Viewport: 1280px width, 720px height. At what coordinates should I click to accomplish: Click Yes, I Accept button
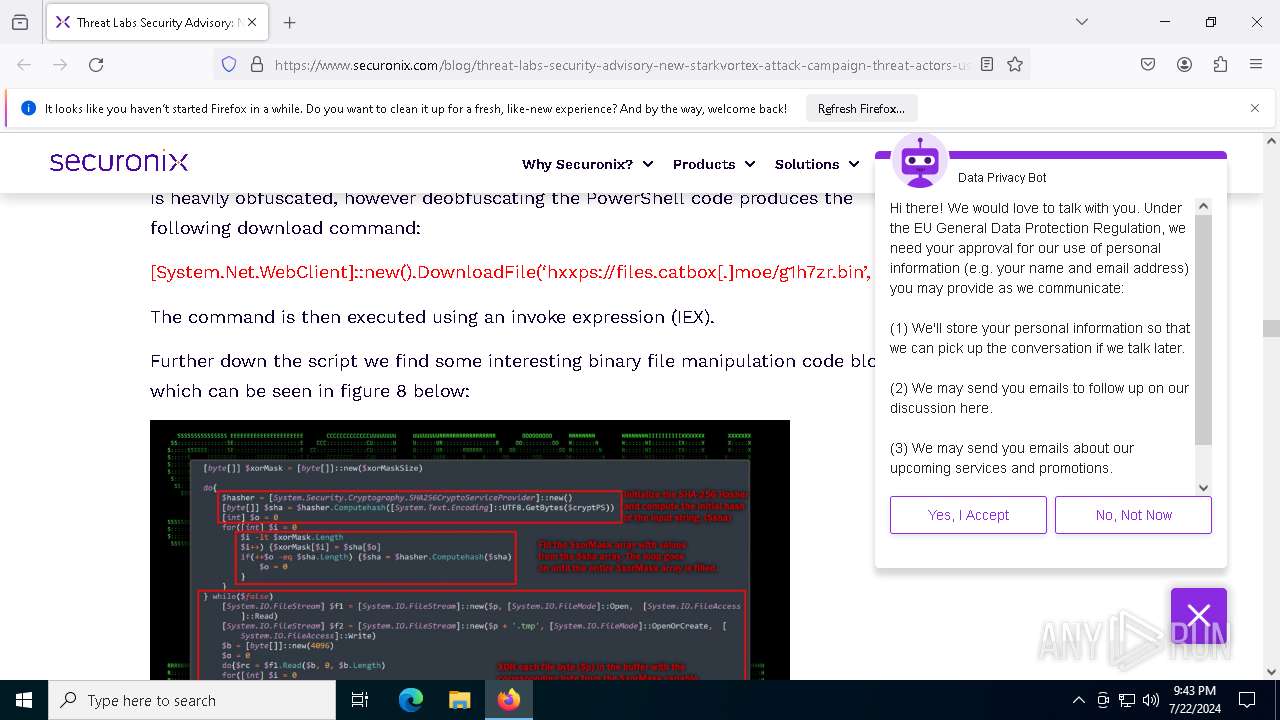coord(968,515)
